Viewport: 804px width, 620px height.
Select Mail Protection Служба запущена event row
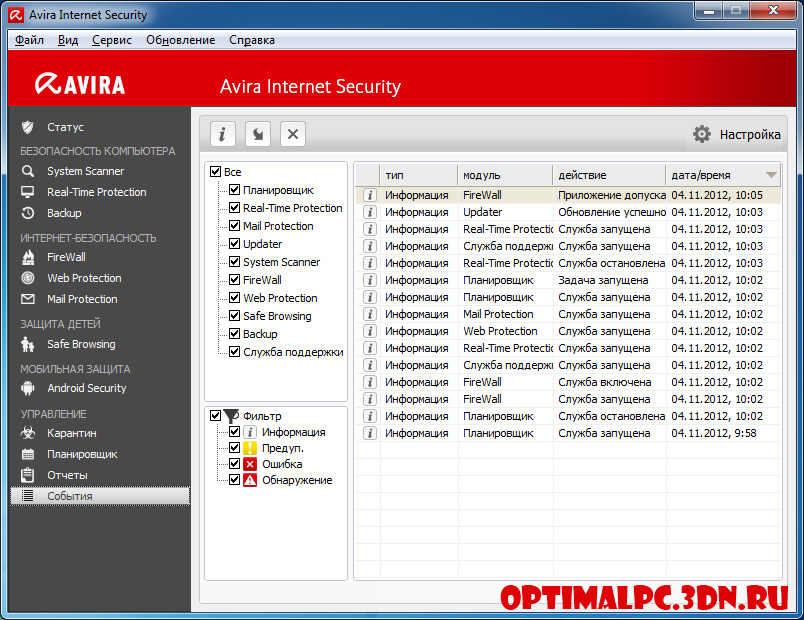click(568, 314)
